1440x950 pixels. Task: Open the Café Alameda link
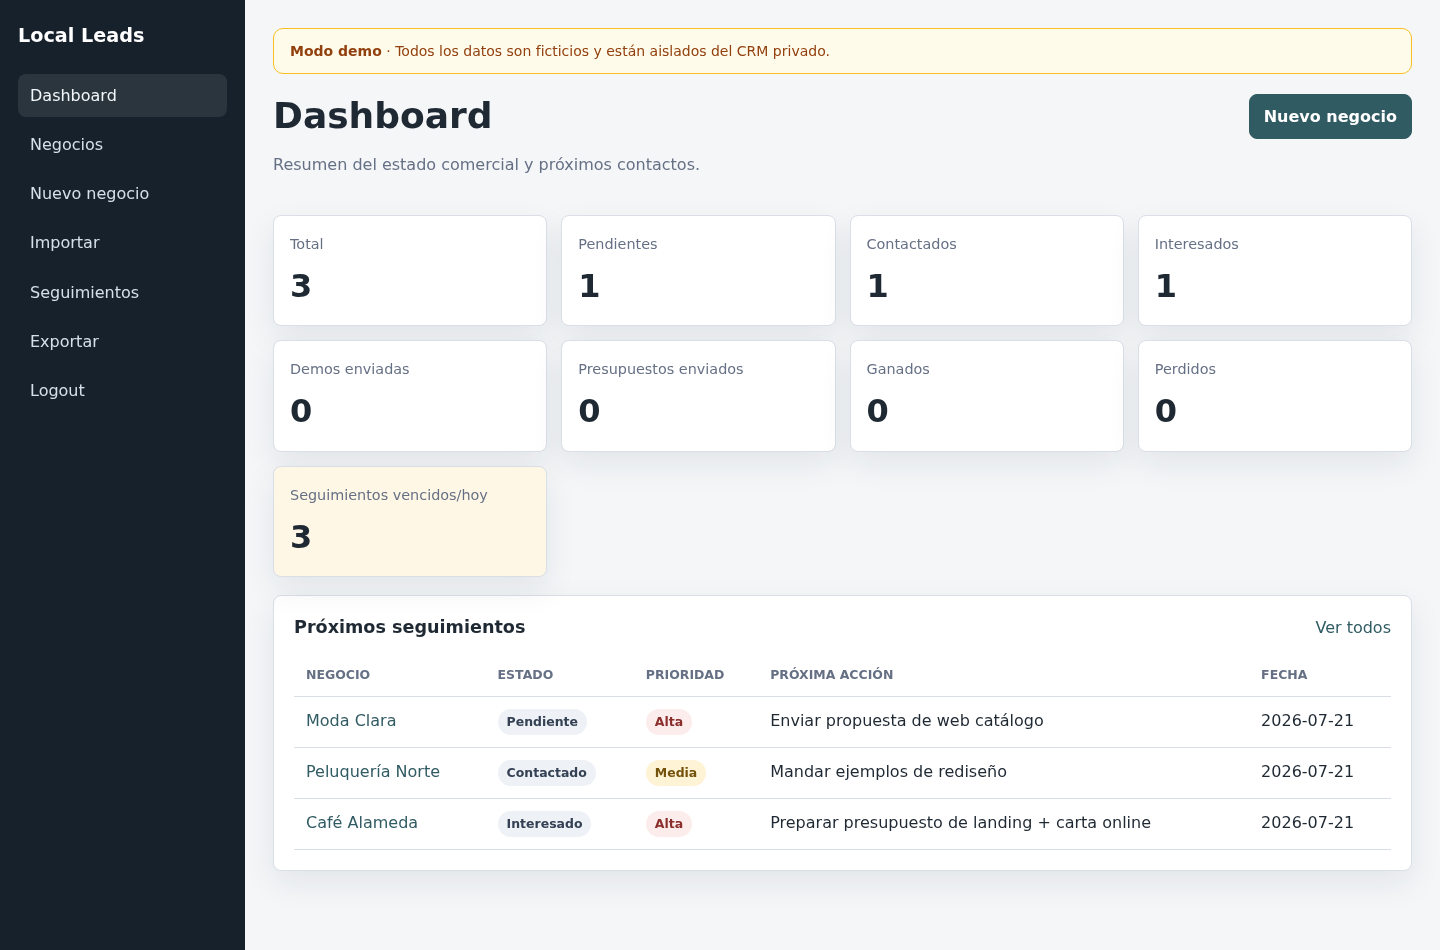click(x=362, y=822)
